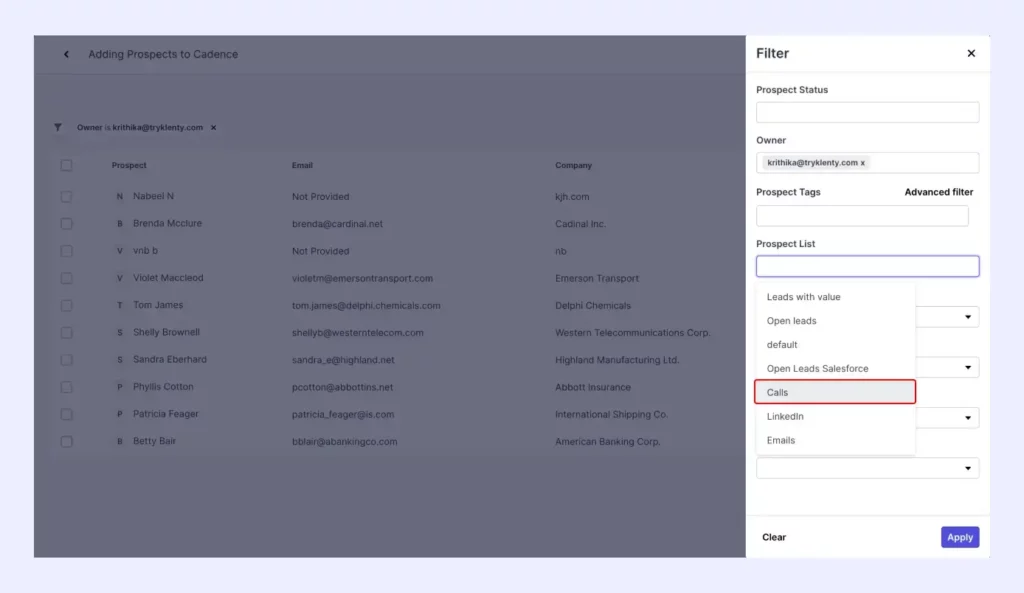Click the Email column header
Viewport: 1024px width, 593px height.
[302, 165]
